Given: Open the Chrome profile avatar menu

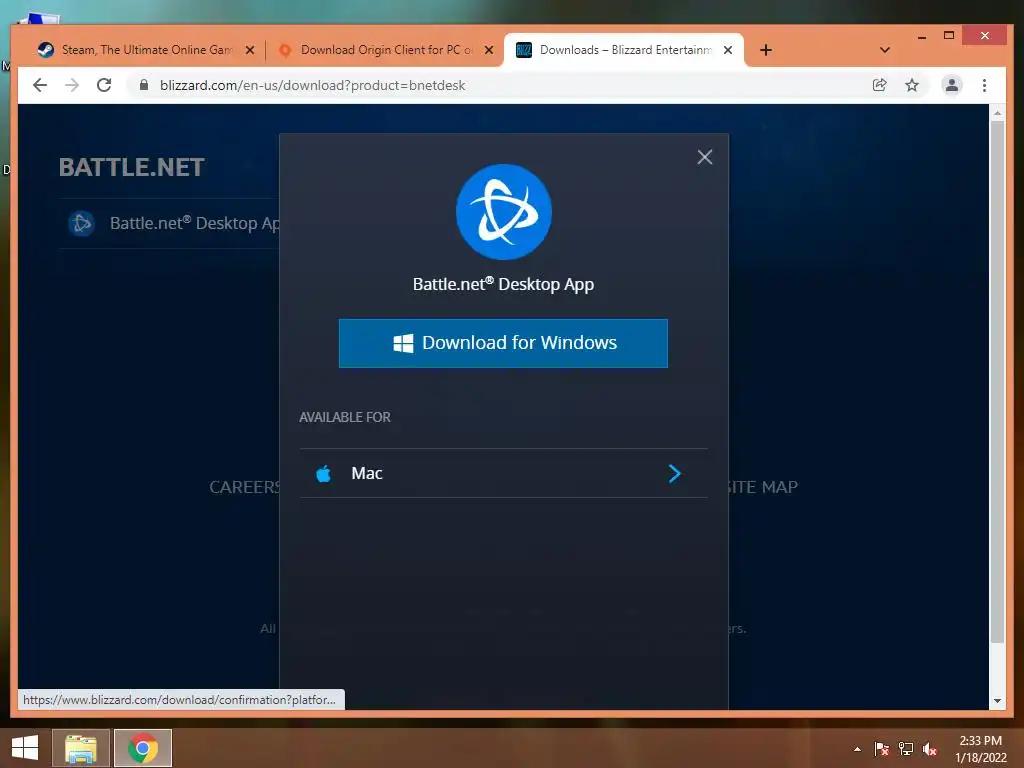Looking at the screenshot, I should (x=952, y=85).
